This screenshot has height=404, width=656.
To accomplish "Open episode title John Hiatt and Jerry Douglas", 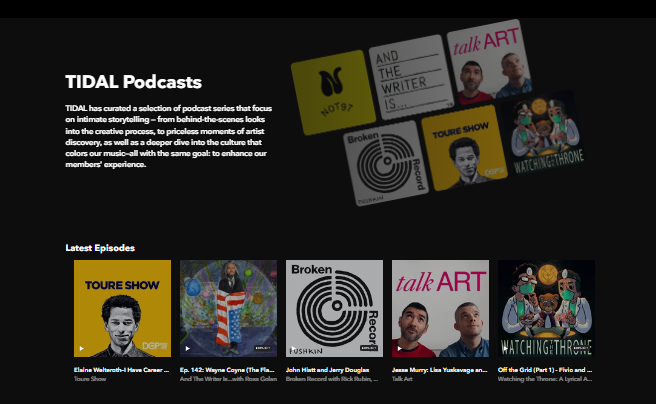I will [x=328, y=370].
